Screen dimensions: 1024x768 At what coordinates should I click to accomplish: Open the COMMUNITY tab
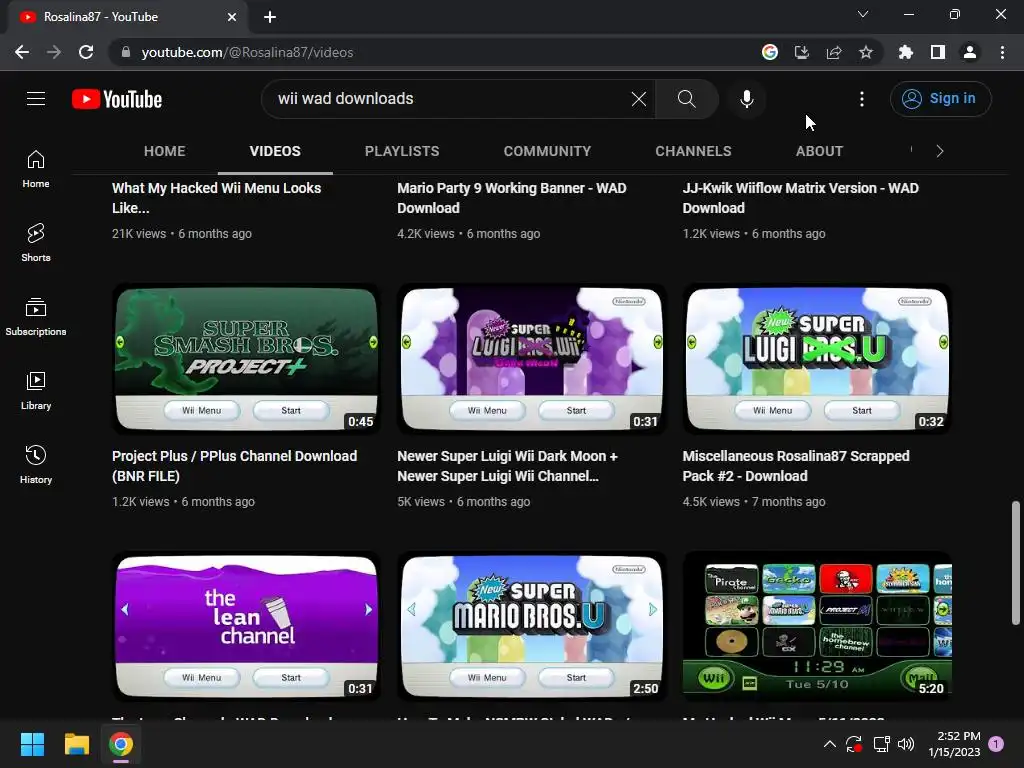(x=547, y=151)
